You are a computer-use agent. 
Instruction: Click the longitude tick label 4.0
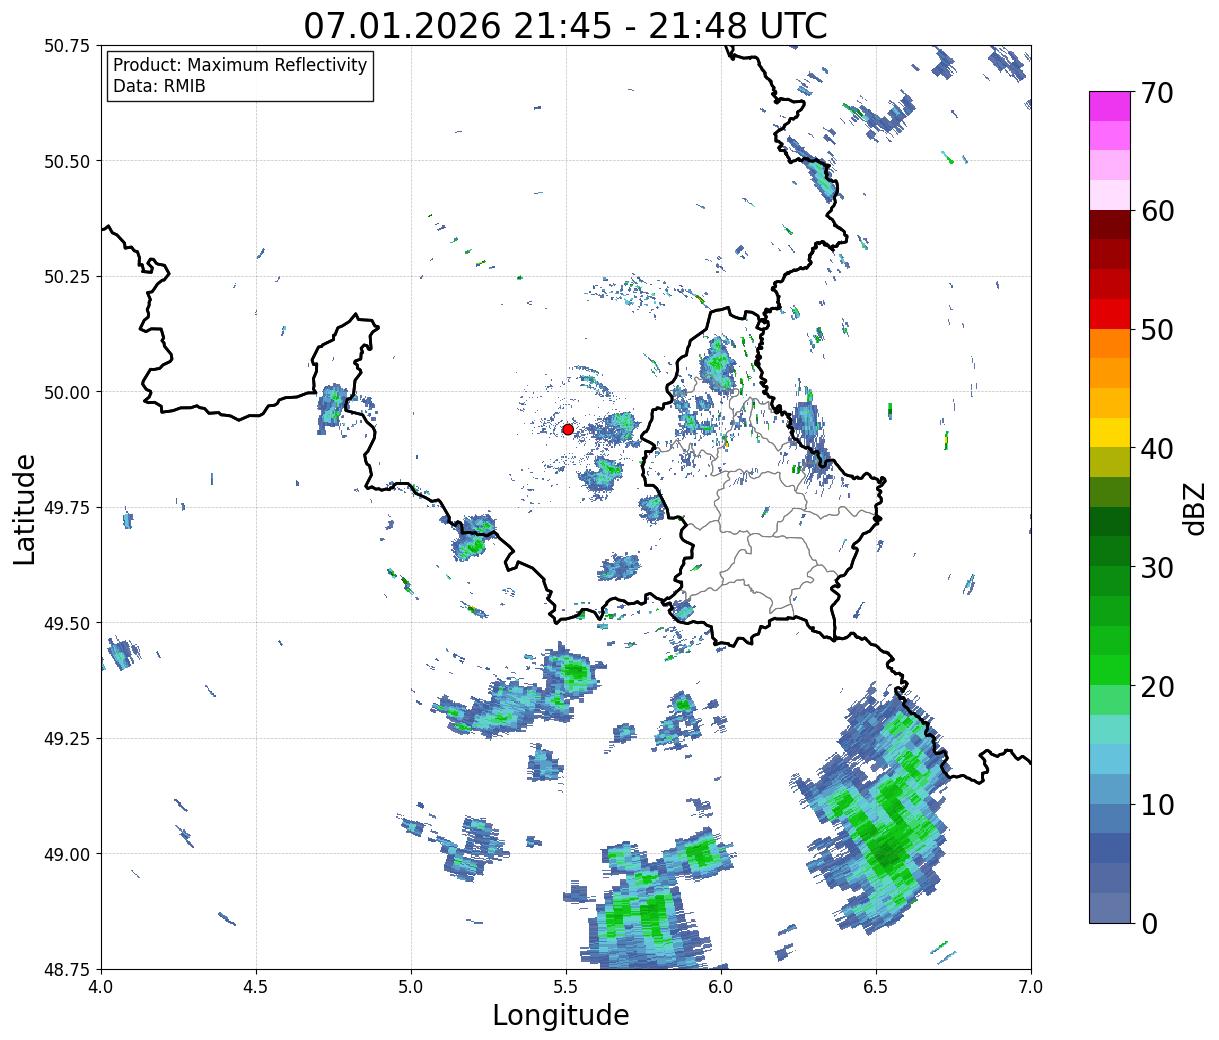[x=101, y=987]
